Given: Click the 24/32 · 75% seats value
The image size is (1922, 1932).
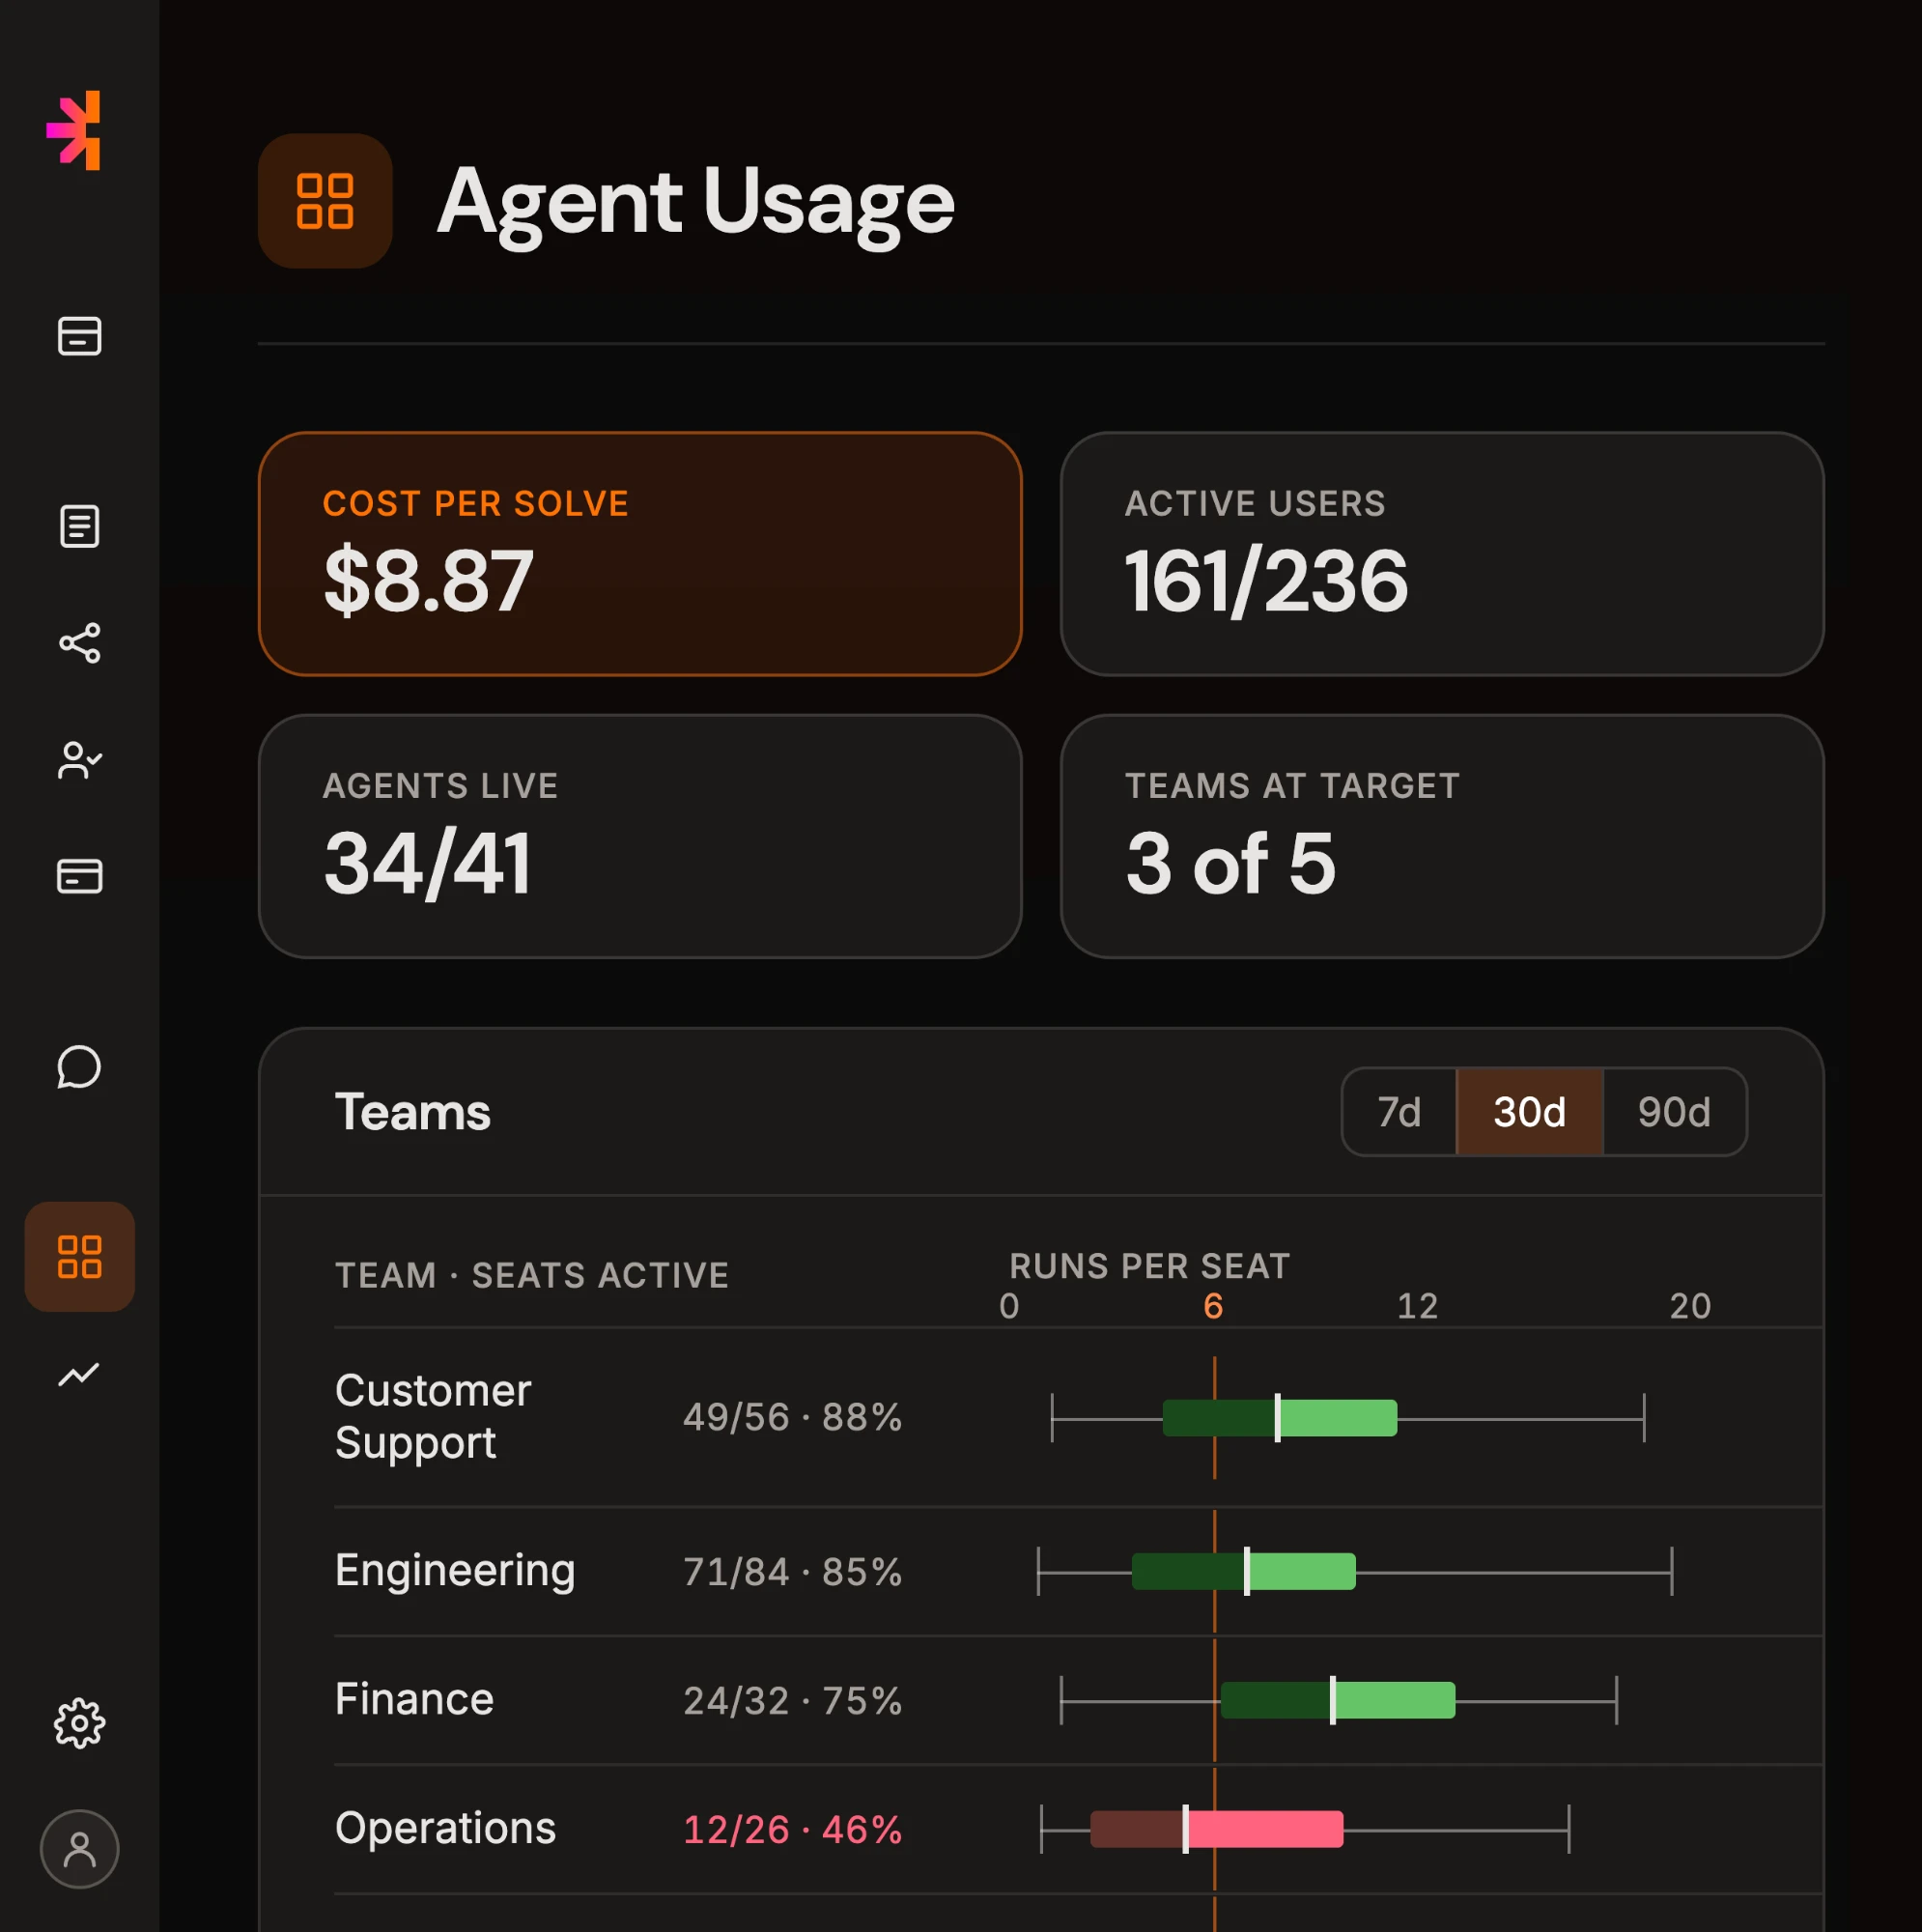Looking at the screenshot, I should 793,1701.
